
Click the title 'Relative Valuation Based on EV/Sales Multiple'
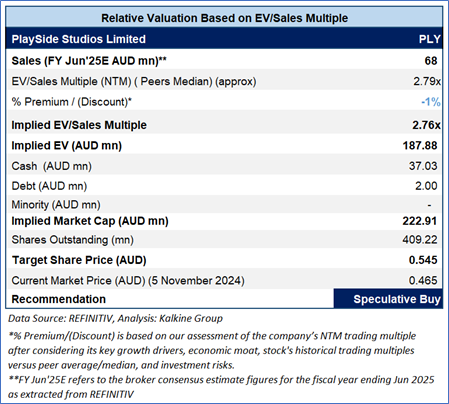point(224,18)
